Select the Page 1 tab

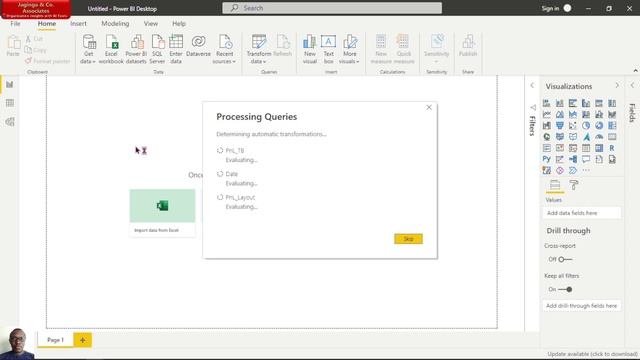55,340
